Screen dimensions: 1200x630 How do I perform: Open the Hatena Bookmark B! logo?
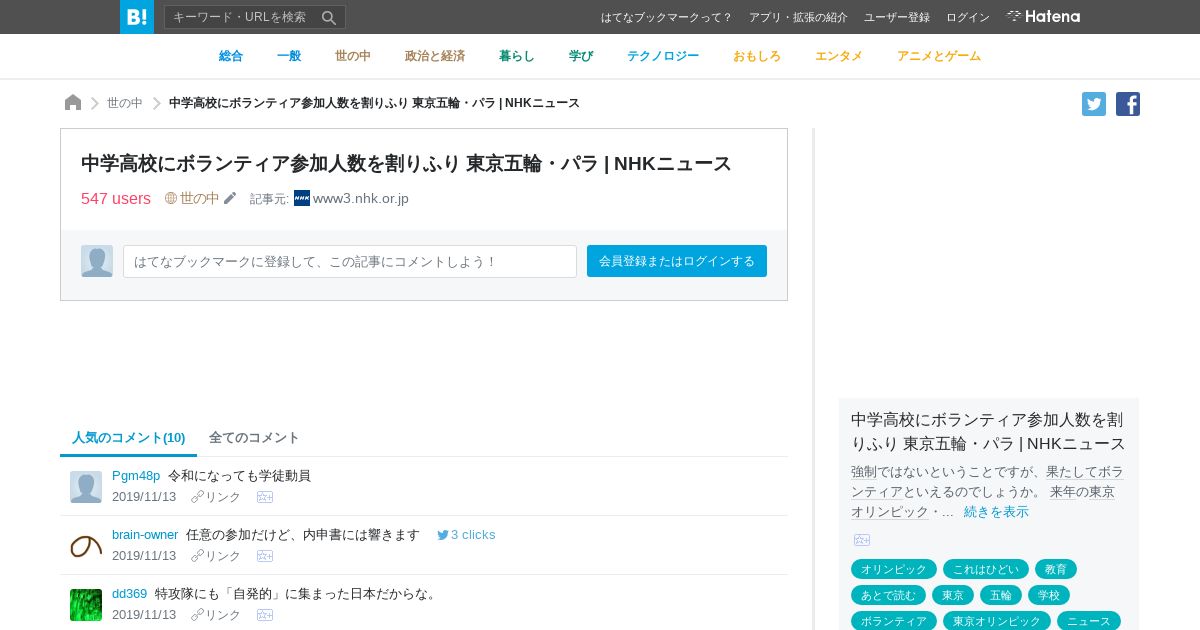pyautogui.click(x=137, y=17)
